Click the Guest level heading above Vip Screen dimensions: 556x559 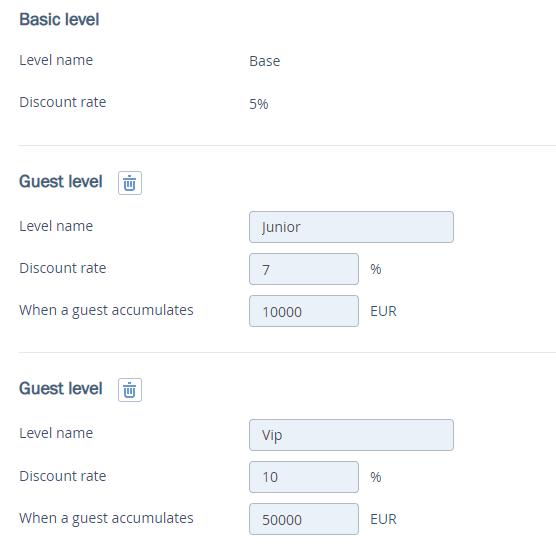pyautogui.click(x=61, y=388)
